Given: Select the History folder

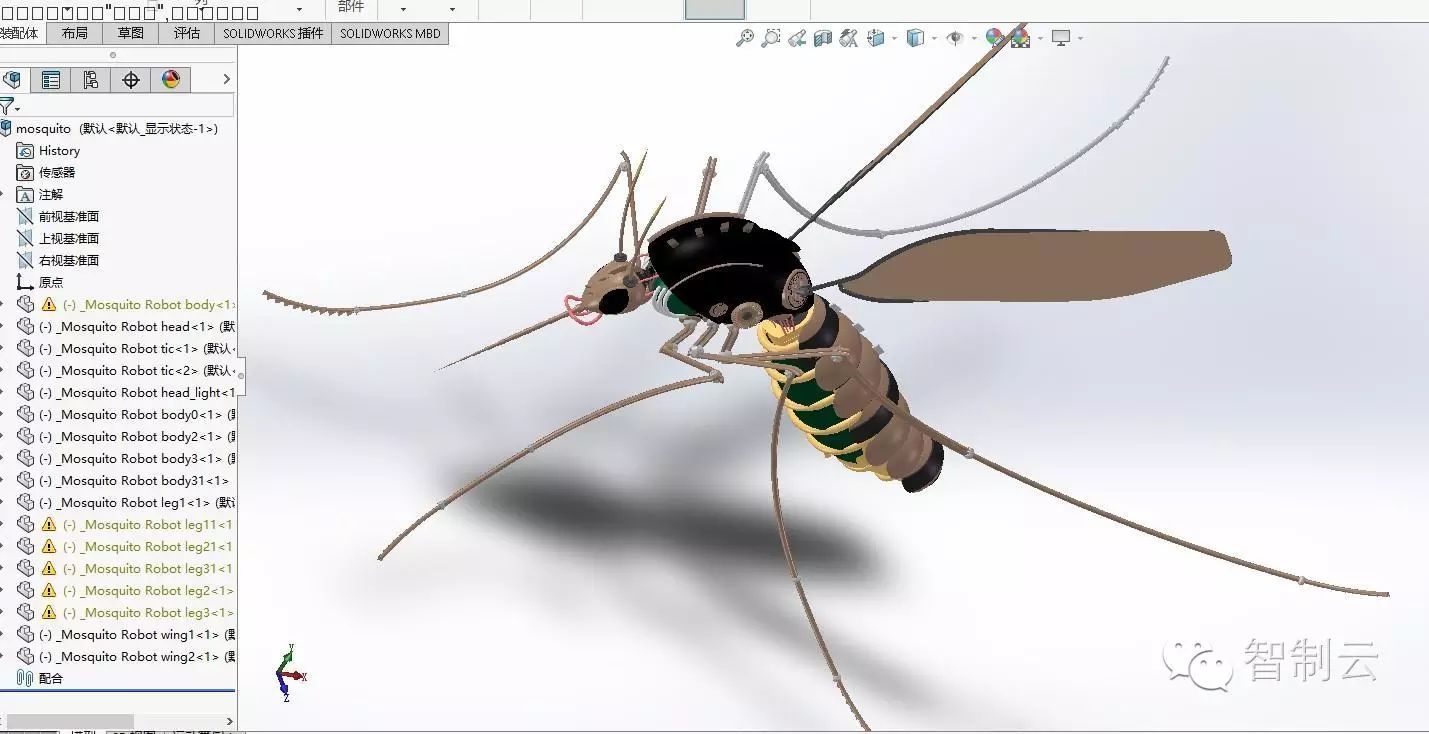Looking at the screenshot, I should (48, 151).
